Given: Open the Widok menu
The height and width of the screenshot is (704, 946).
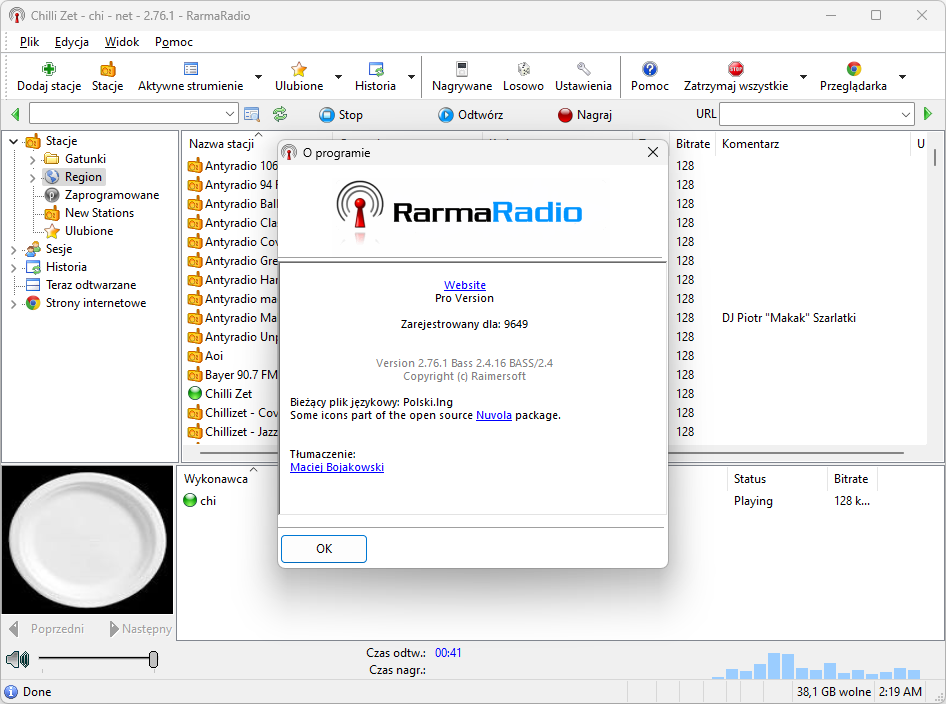Looking at the screenshot, I should click(x=122, y=42).
